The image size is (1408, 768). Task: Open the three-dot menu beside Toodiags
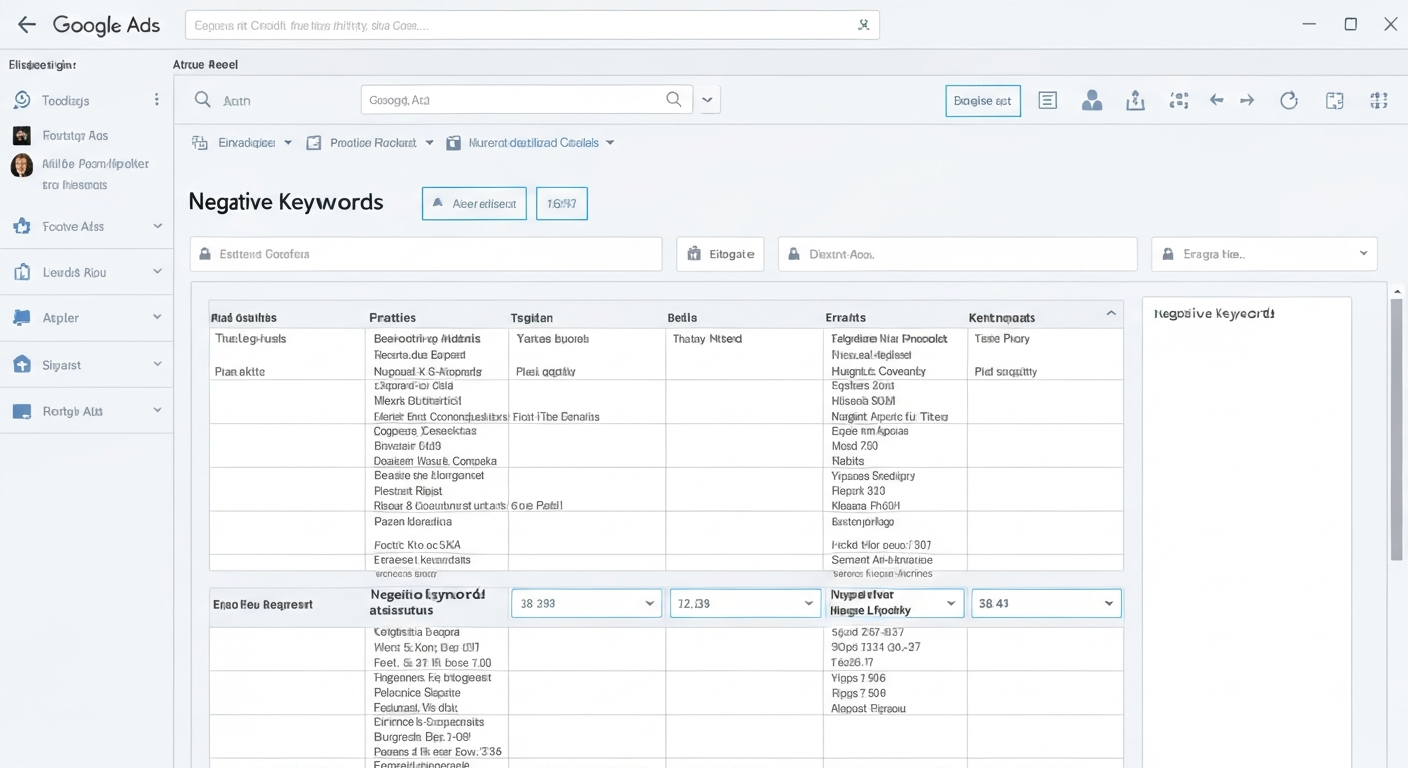(156, 100)
